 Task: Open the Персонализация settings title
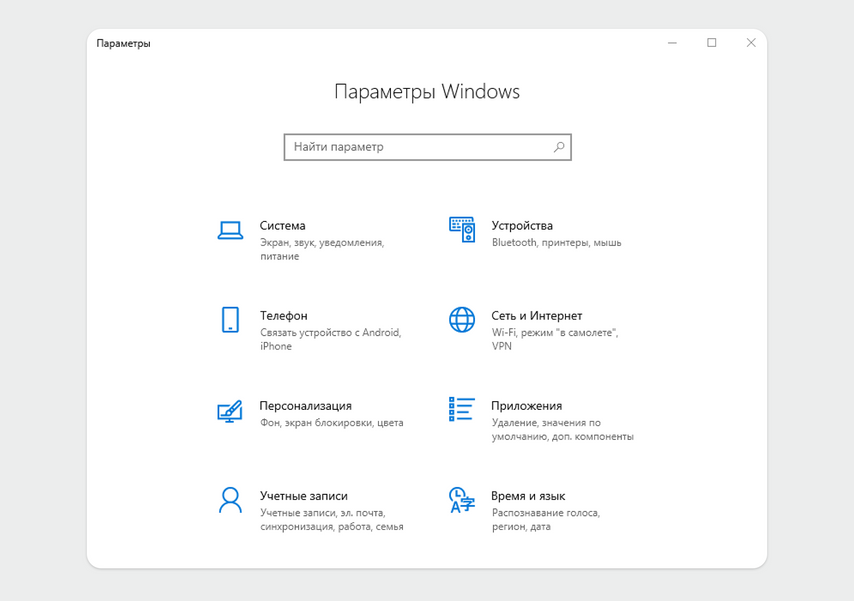point(306,406)
